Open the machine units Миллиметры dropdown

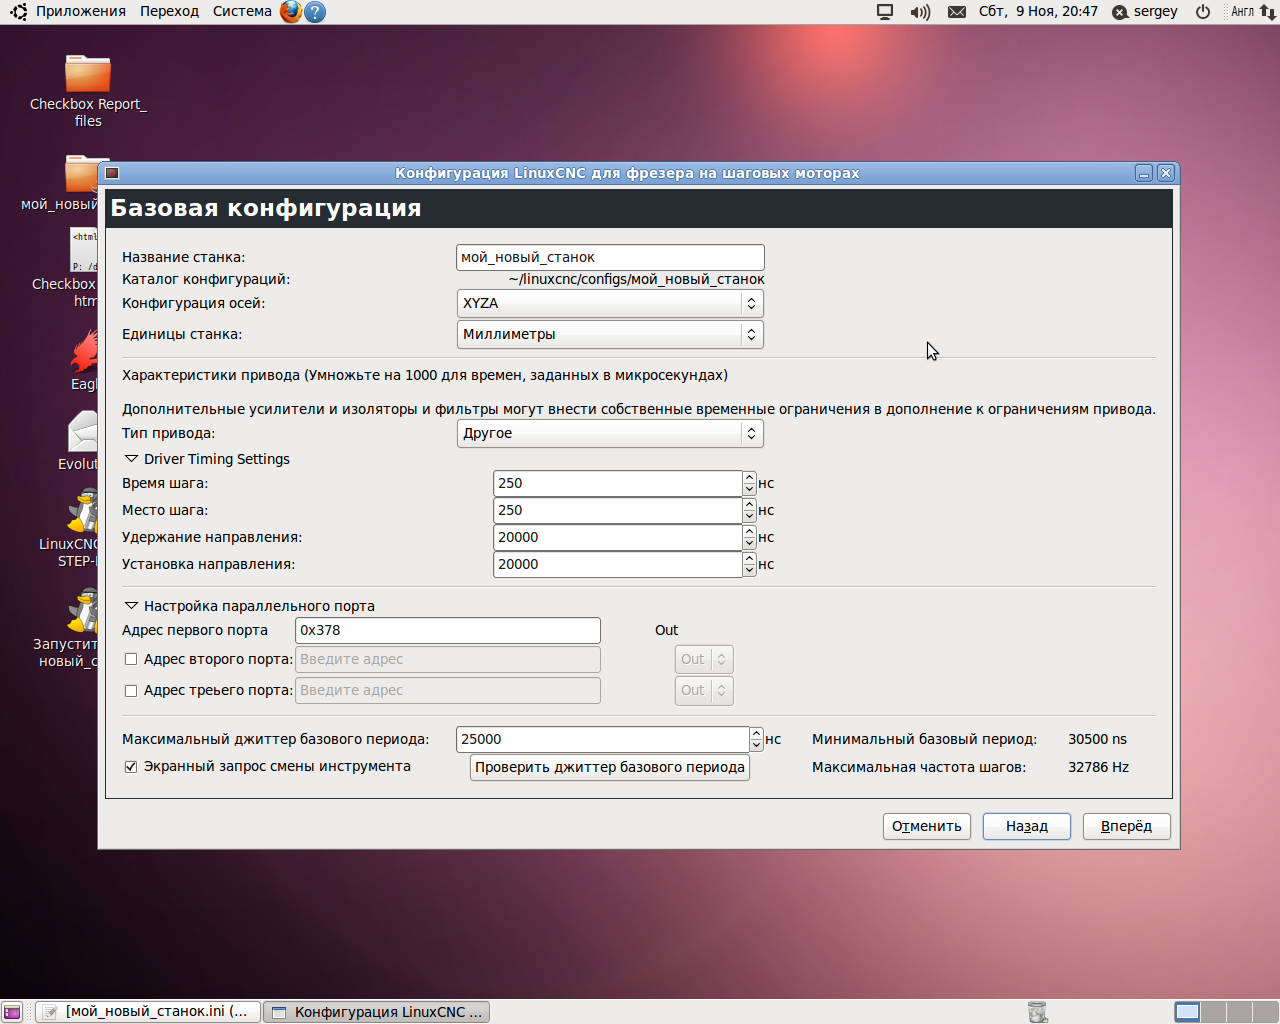click(x=610, y=334)
